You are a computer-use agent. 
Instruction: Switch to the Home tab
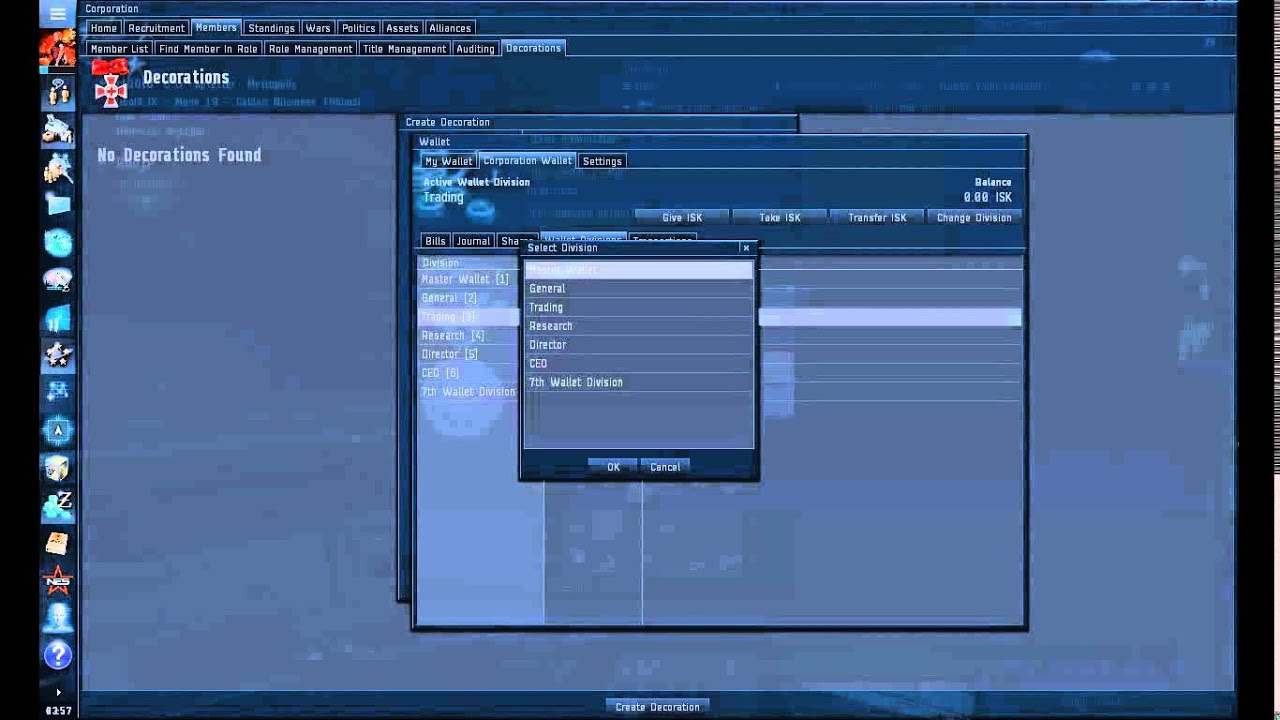(104, 28)
